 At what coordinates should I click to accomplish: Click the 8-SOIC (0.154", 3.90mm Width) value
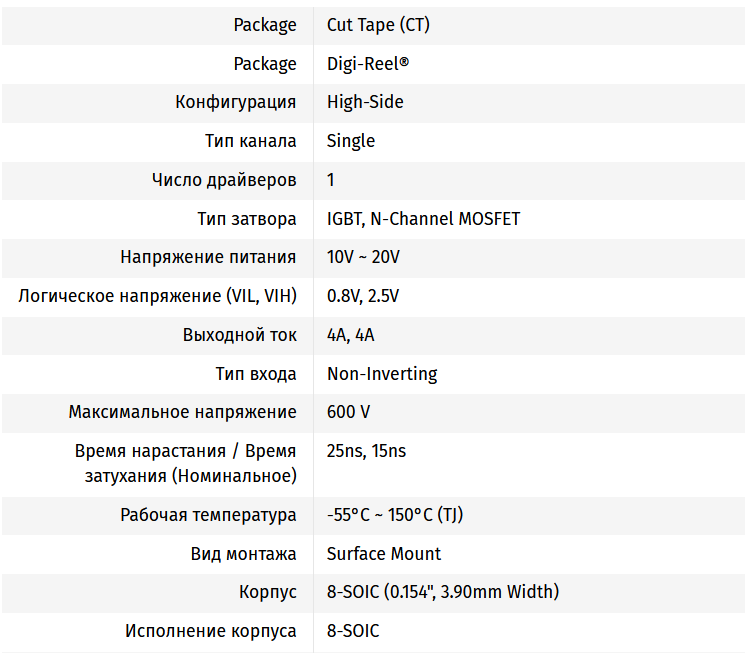[443, 592]
